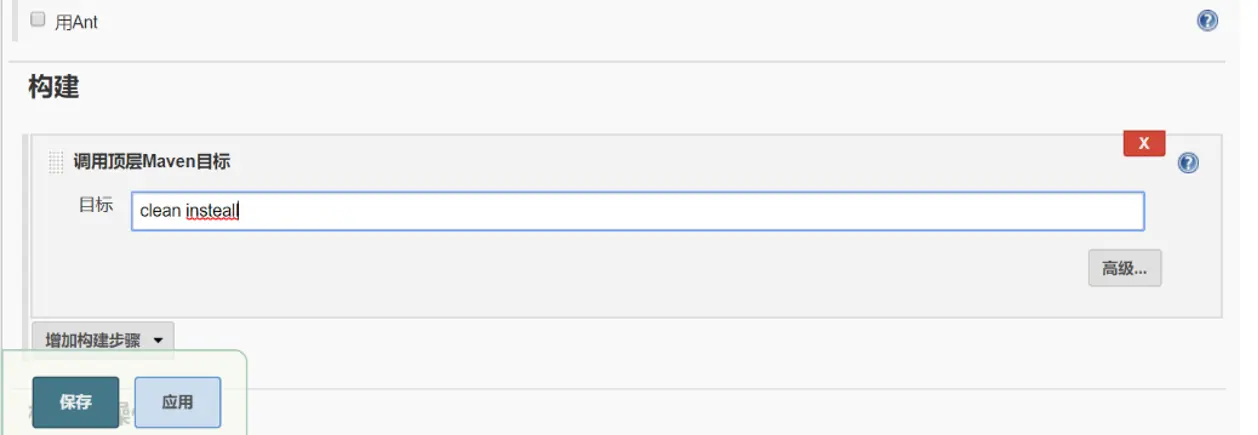Click the word clean in the goals field
Viewport: 1258px width, 435px height.
pyautogui.click(x=160, y=211)
